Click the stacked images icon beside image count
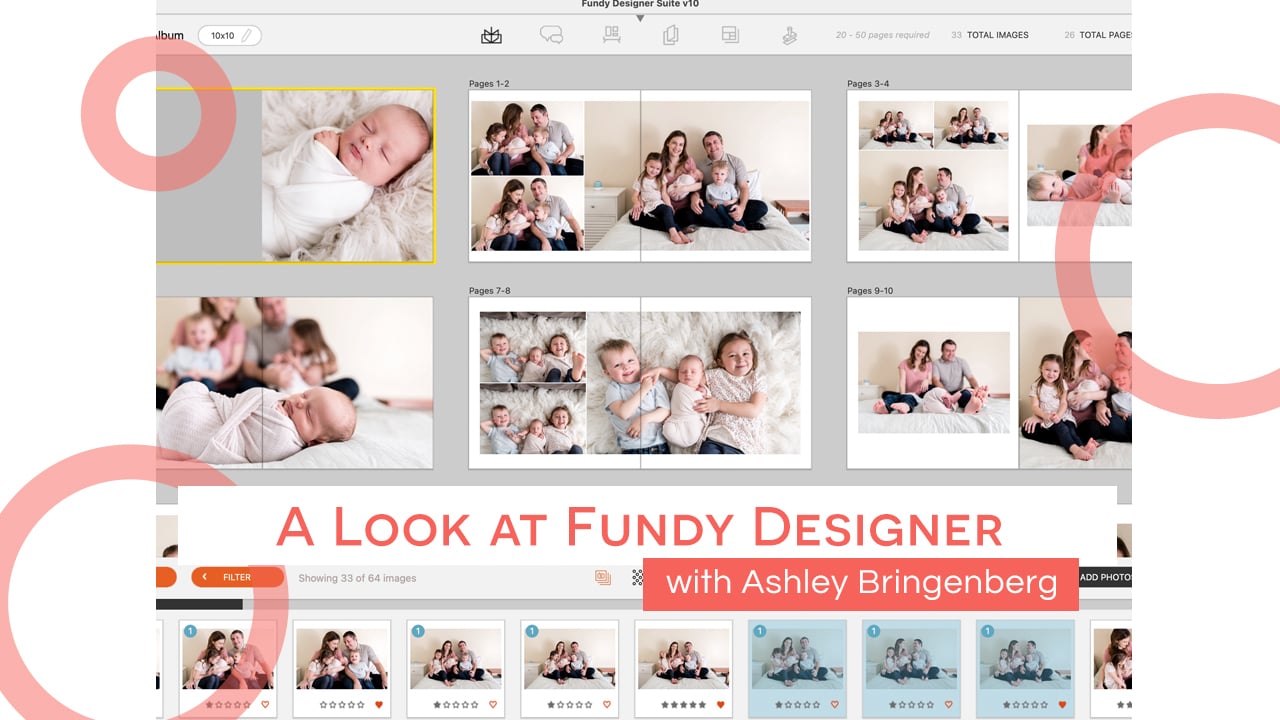Screen dimensions: 1280x720 603,577
